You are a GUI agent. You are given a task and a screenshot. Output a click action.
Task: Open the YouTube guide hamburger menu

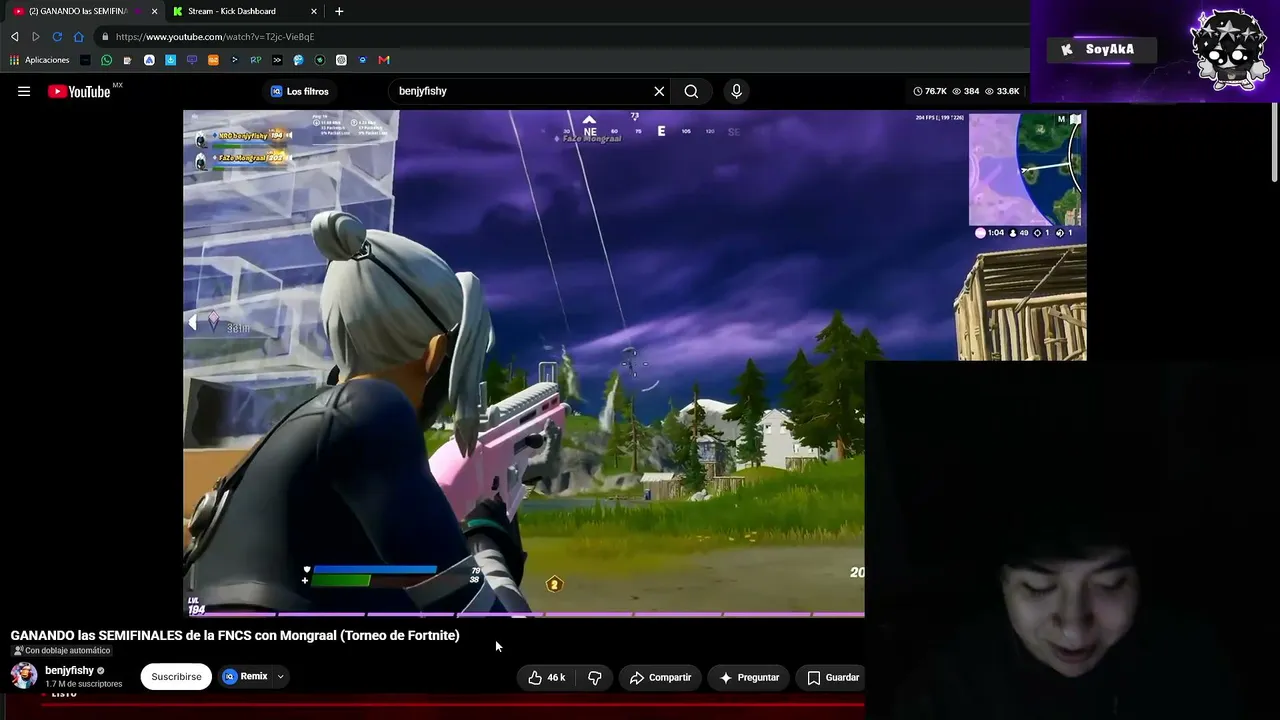24,91
